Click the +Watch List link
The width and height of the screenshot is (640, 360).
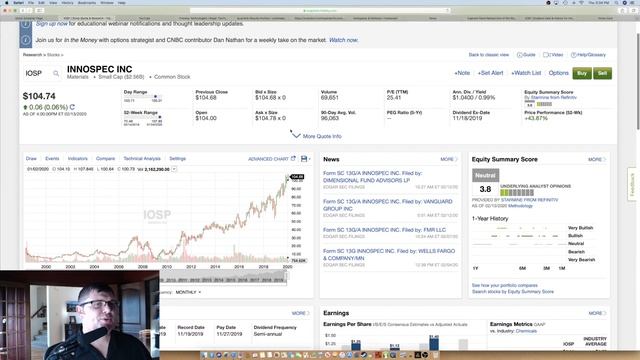[526, 73]
